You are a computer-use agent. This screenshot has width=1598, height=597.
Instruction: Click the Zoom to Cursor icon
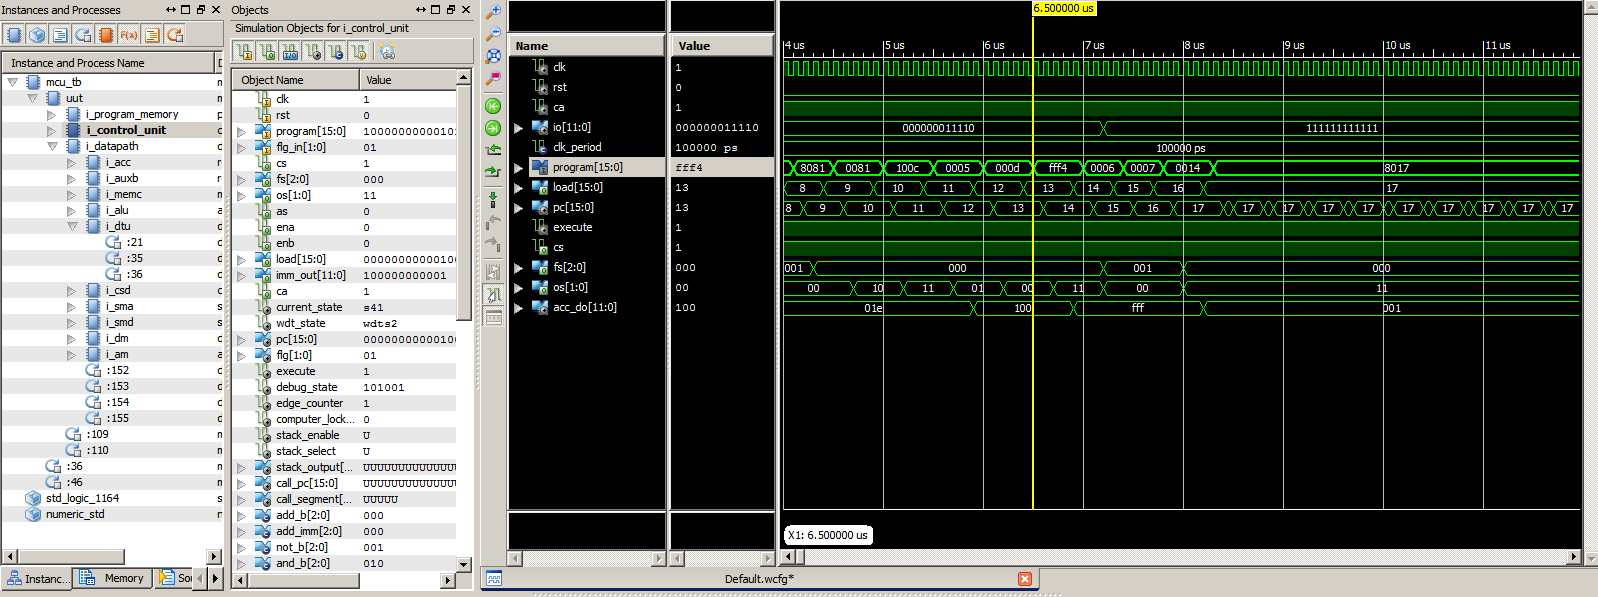(493, 78)
